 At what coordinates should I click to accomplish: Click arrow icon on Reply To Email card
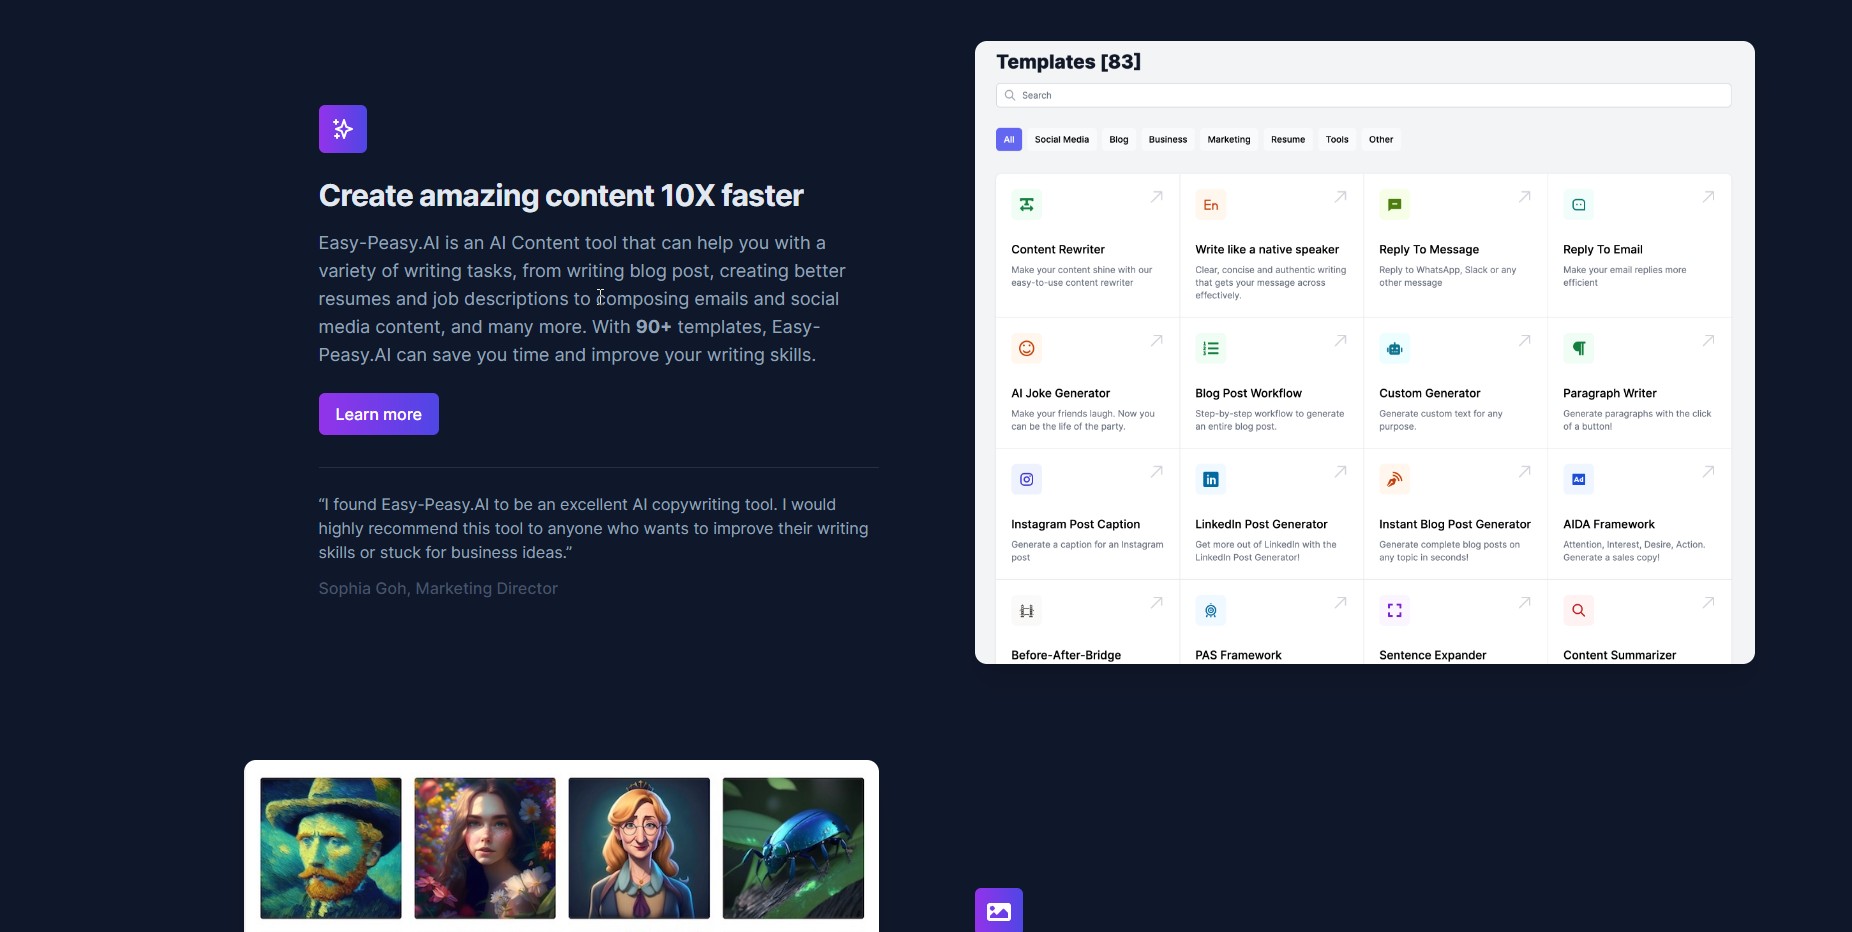[x=1708, y=197]
